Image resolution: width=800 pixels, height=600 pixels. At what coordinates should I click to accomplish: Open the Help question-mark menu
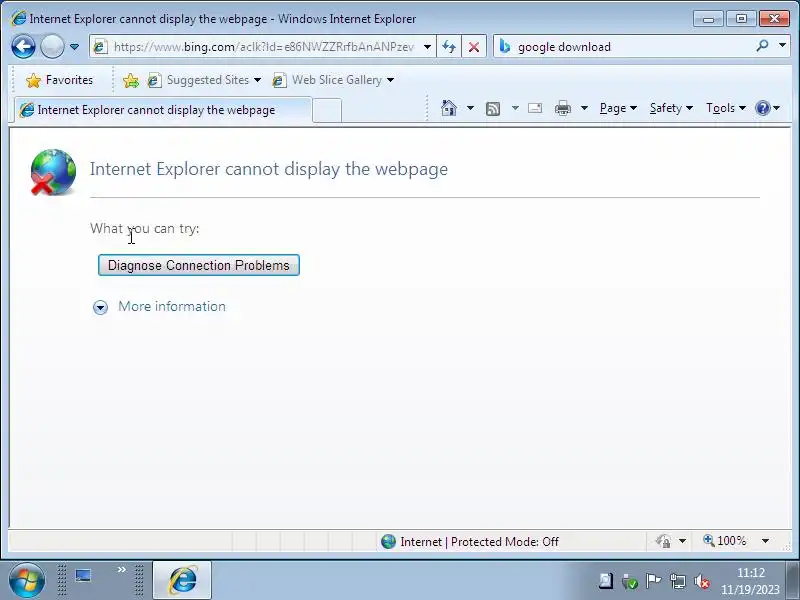767,108
